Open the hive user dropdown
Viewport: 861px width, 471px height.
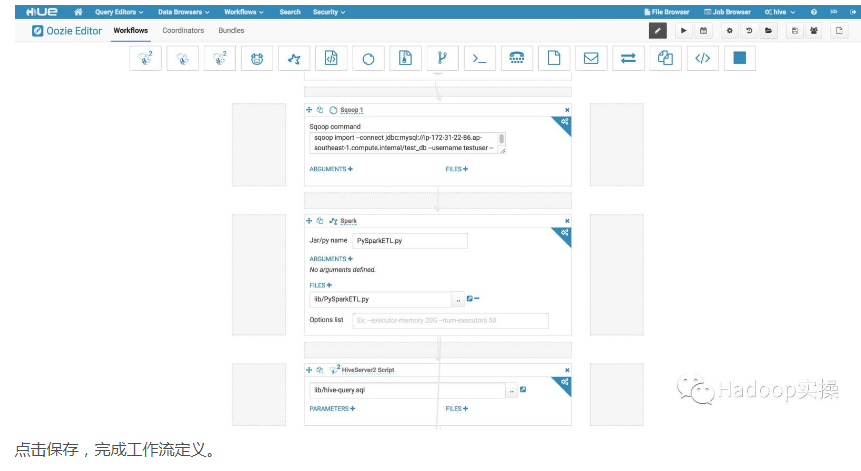pyautogui.click(x=780, y=12)
